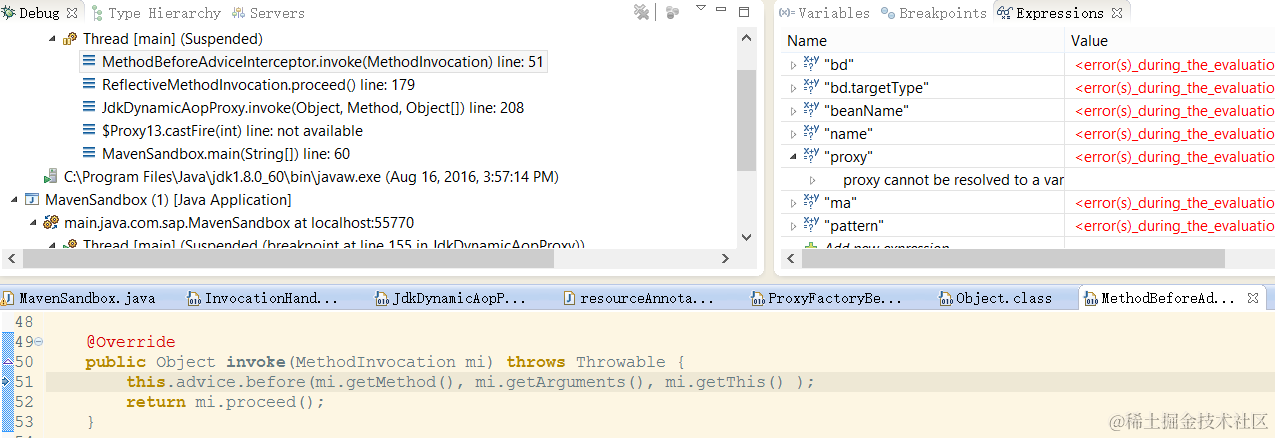Click the watch expression icon of "bd.targetType"

point(811,88)
